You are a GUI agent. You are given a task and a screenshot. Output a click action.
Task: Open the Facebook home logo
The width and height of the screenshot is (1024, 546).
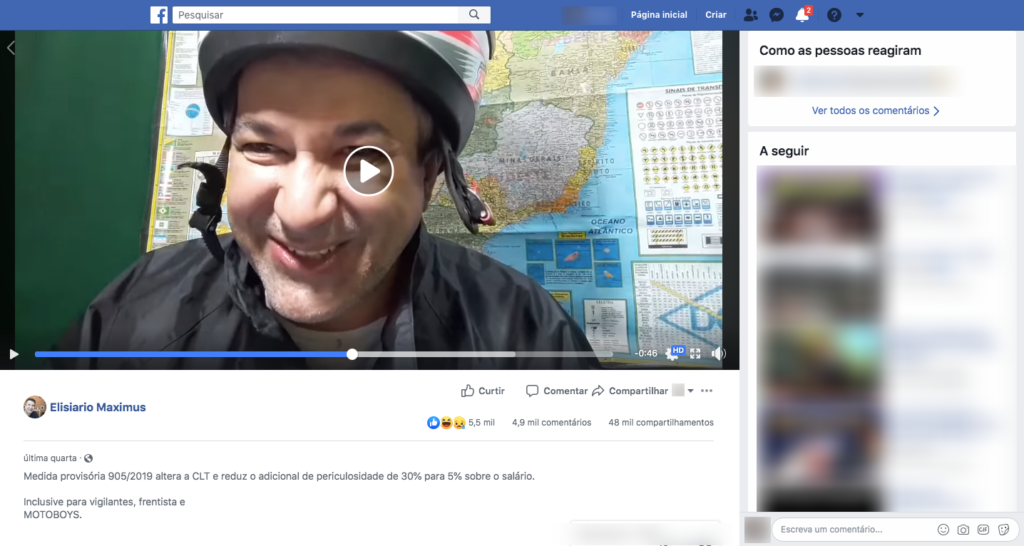tap(159, 15)
